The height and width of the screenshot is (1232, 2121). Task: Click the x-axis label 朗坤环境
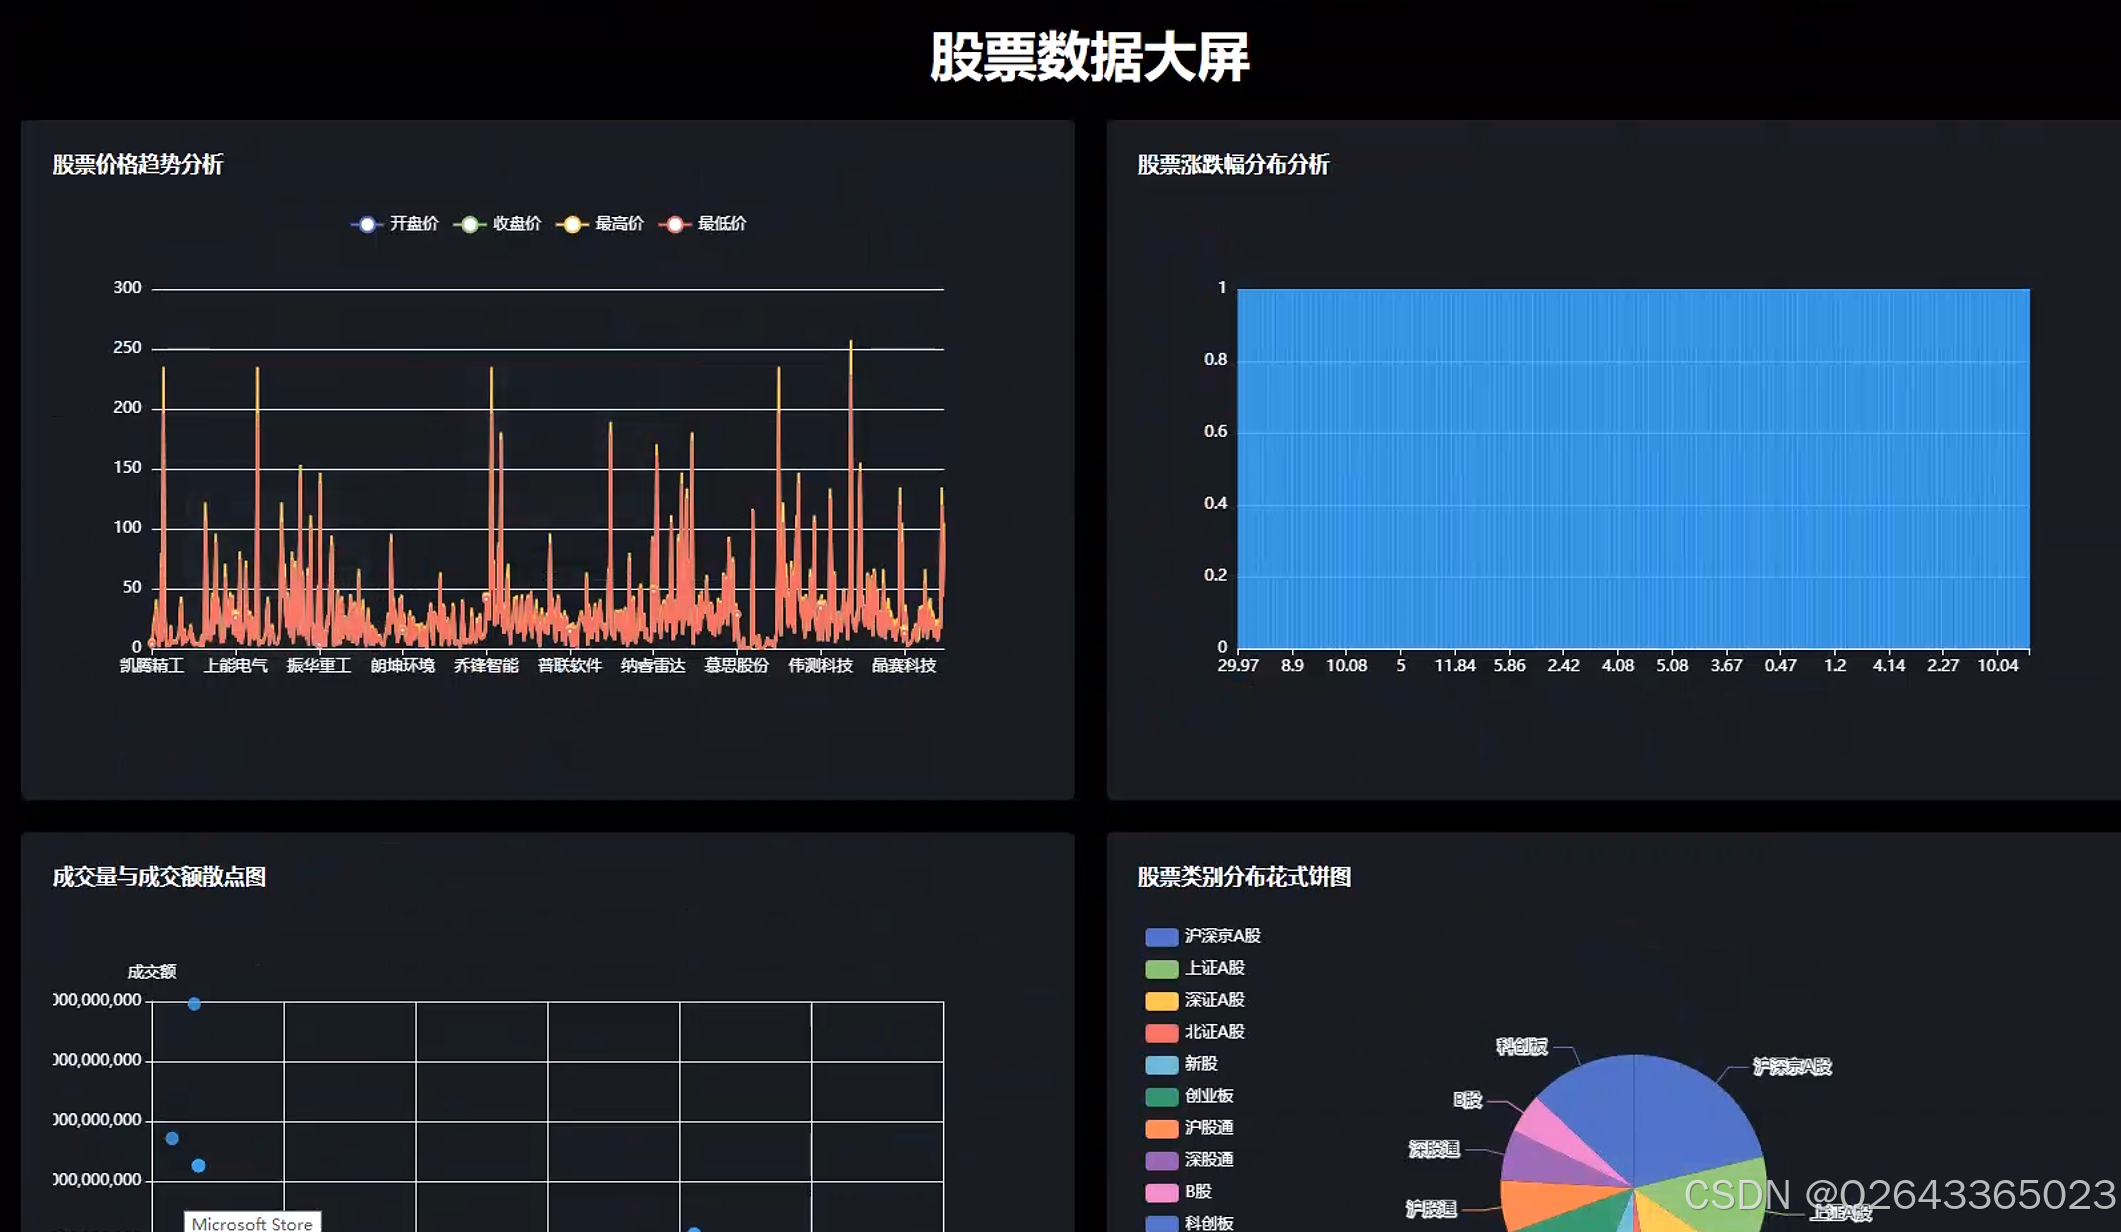[403, 666]
